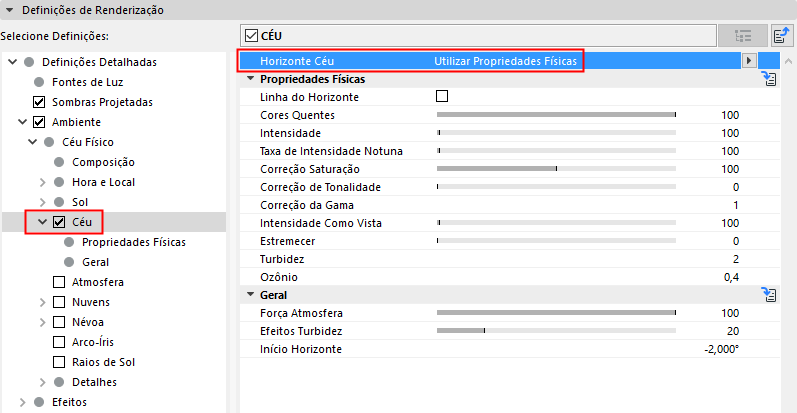Expand the Hora e Local tree node
The image size is (797, 413).
point(43,182)
